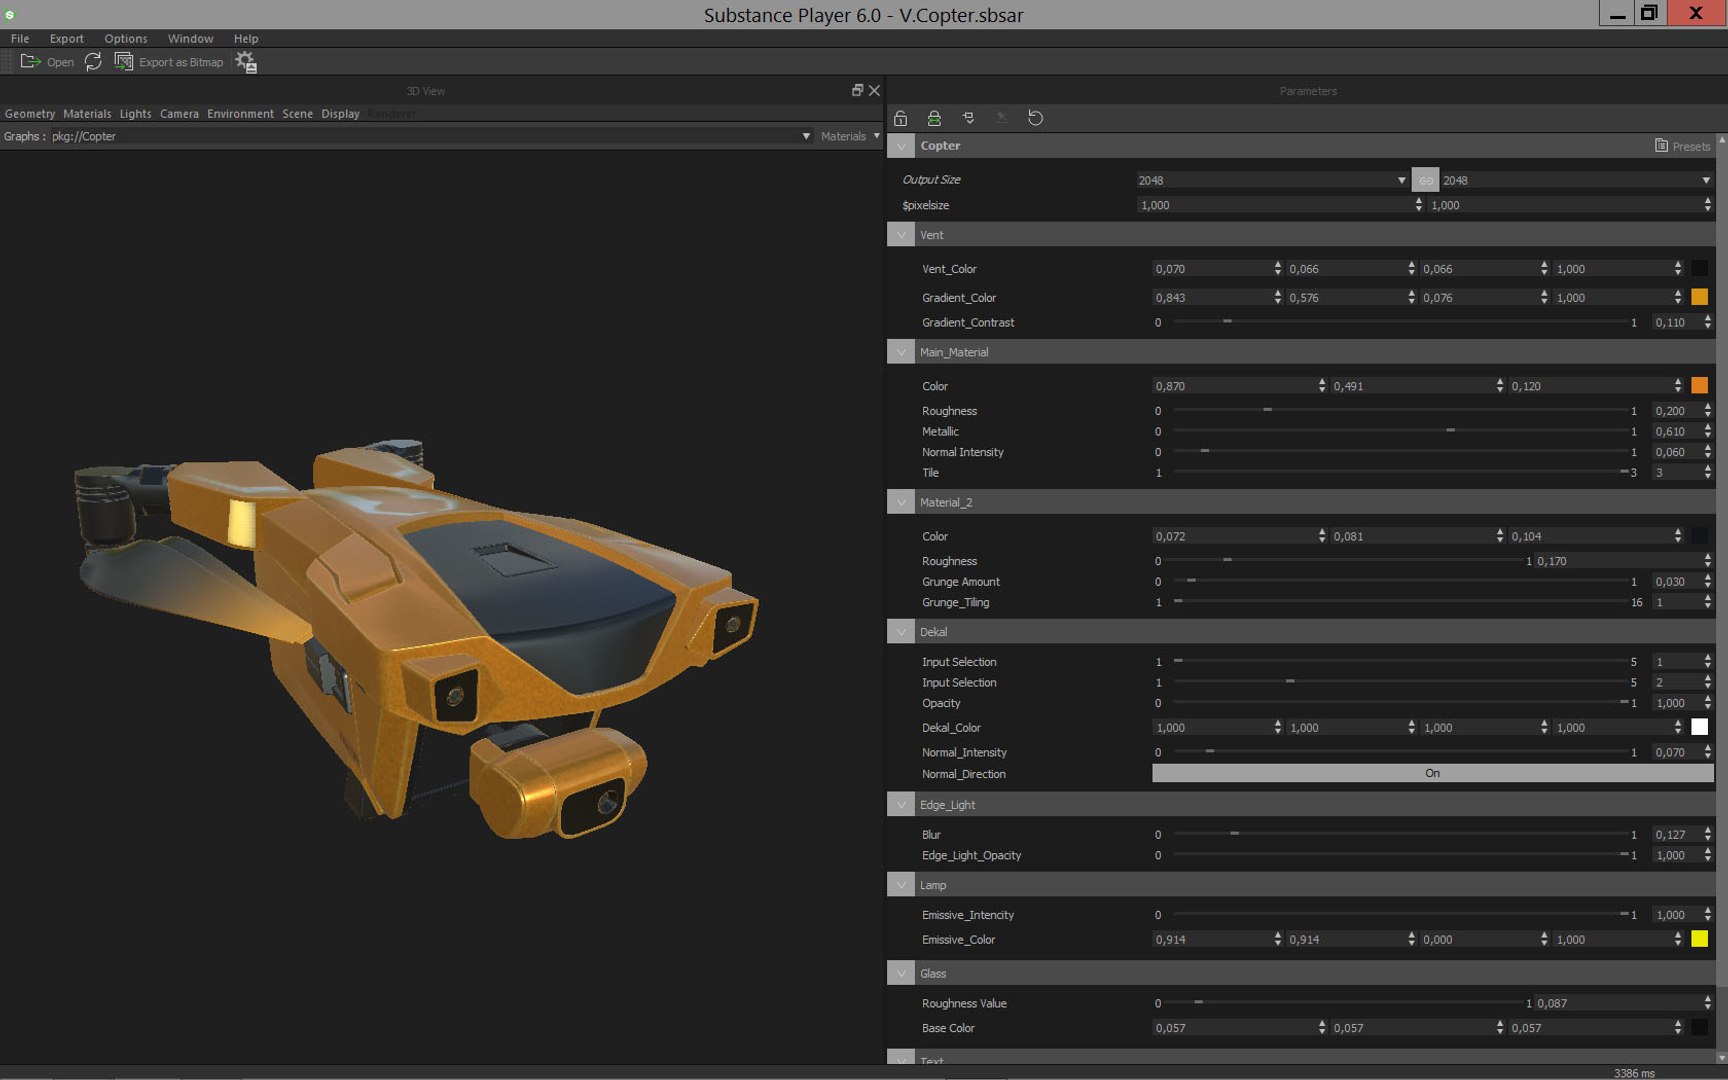Open the Geometry menu in 3D View
This screenshot has width=1728, height=1080.
30,114
